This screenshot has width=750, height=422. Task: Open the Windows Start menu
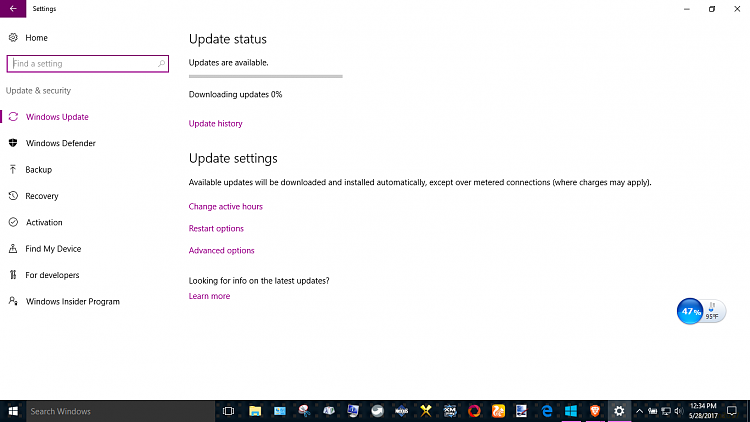click(13, 411)
